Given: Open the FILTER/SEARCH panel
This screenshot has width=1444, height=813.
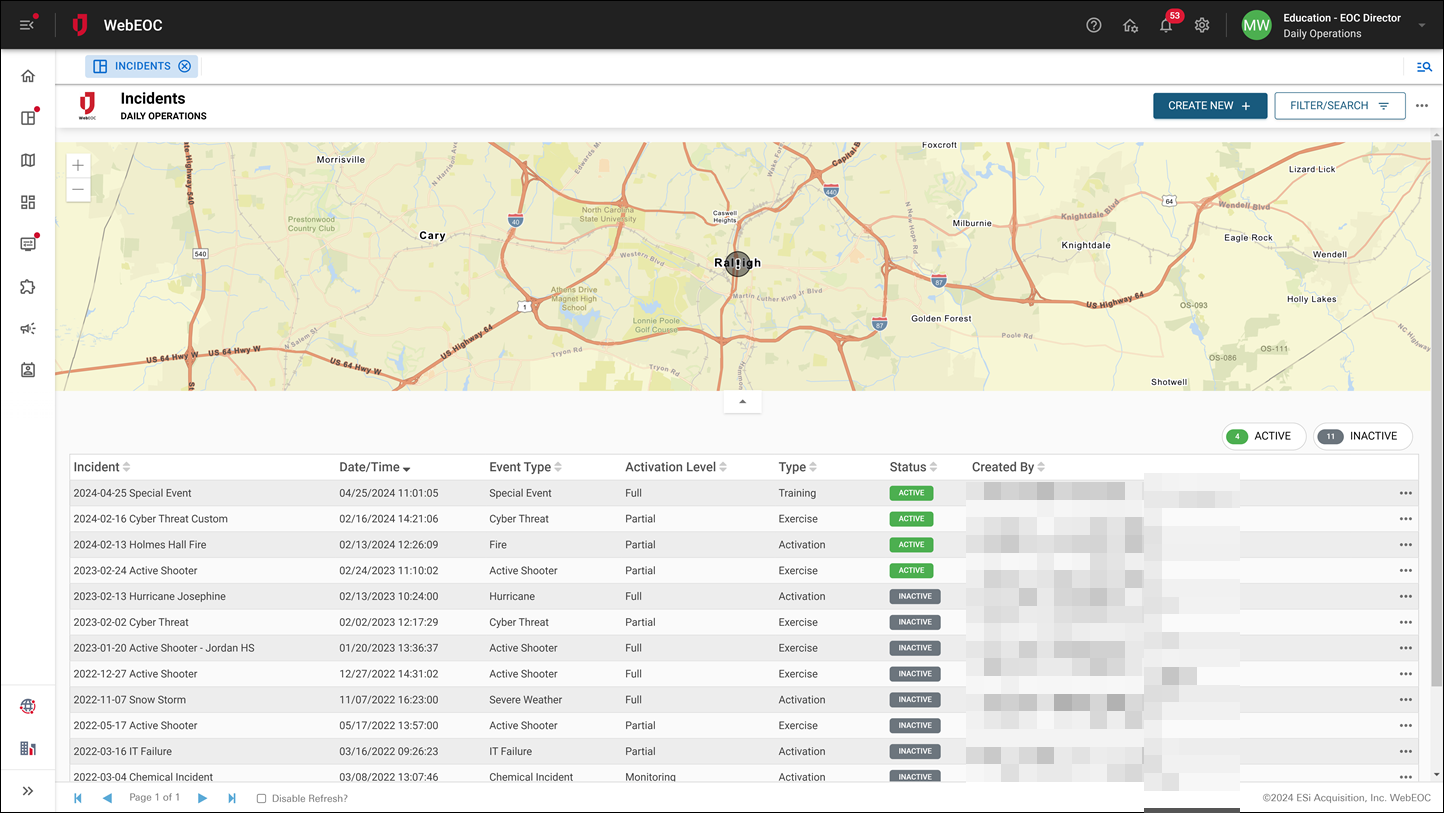Looking at the screenshot, I should (x=1340, y=105).
